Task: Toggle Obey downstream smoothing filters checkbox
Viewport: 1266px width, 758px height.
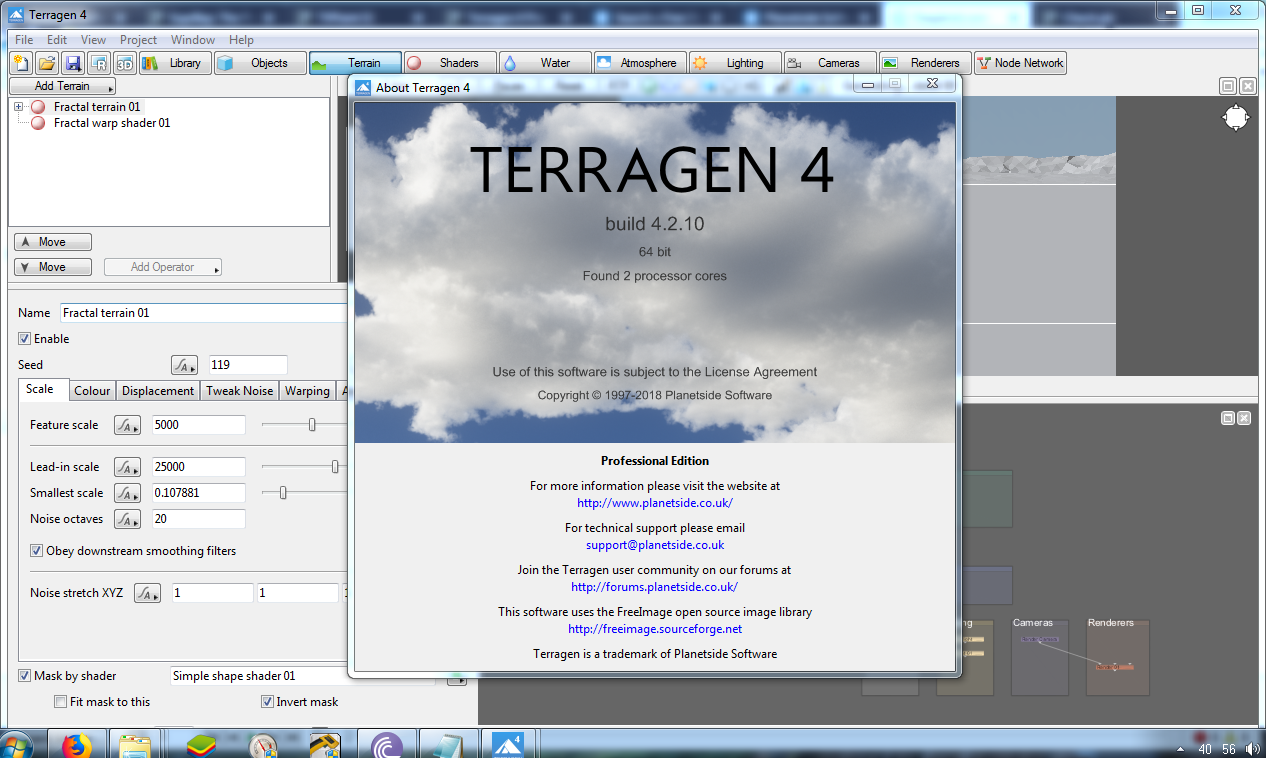Action: (x=37, y=551)
